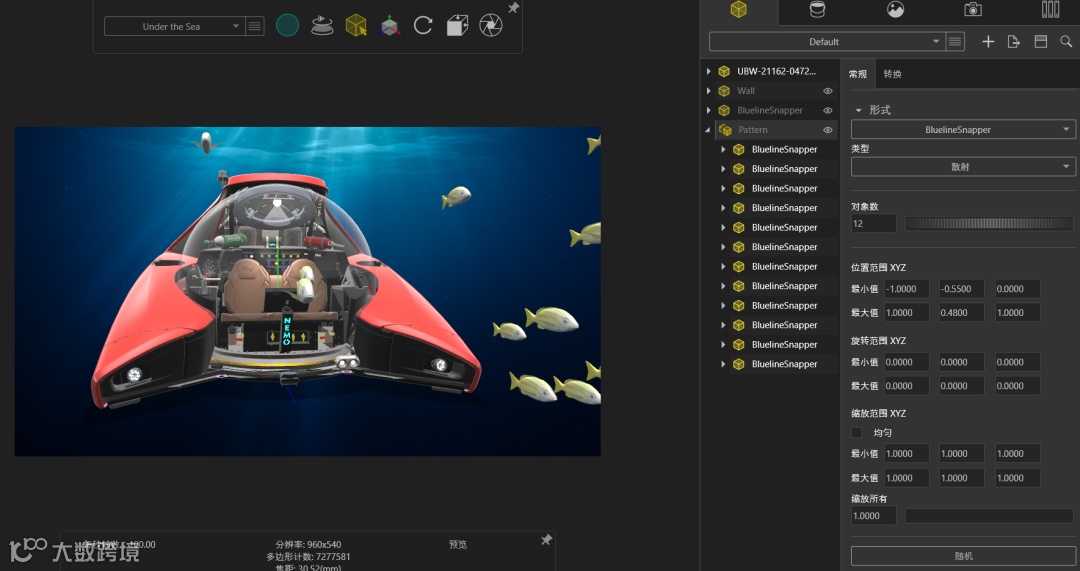
Task: Click rotation range minimum X field
Action: [906, 362]
